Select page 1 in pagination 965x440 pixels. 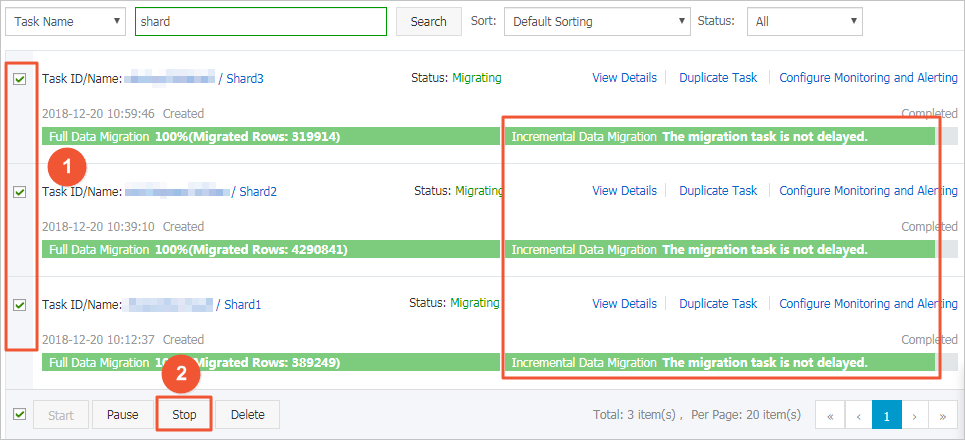[886, 415]
